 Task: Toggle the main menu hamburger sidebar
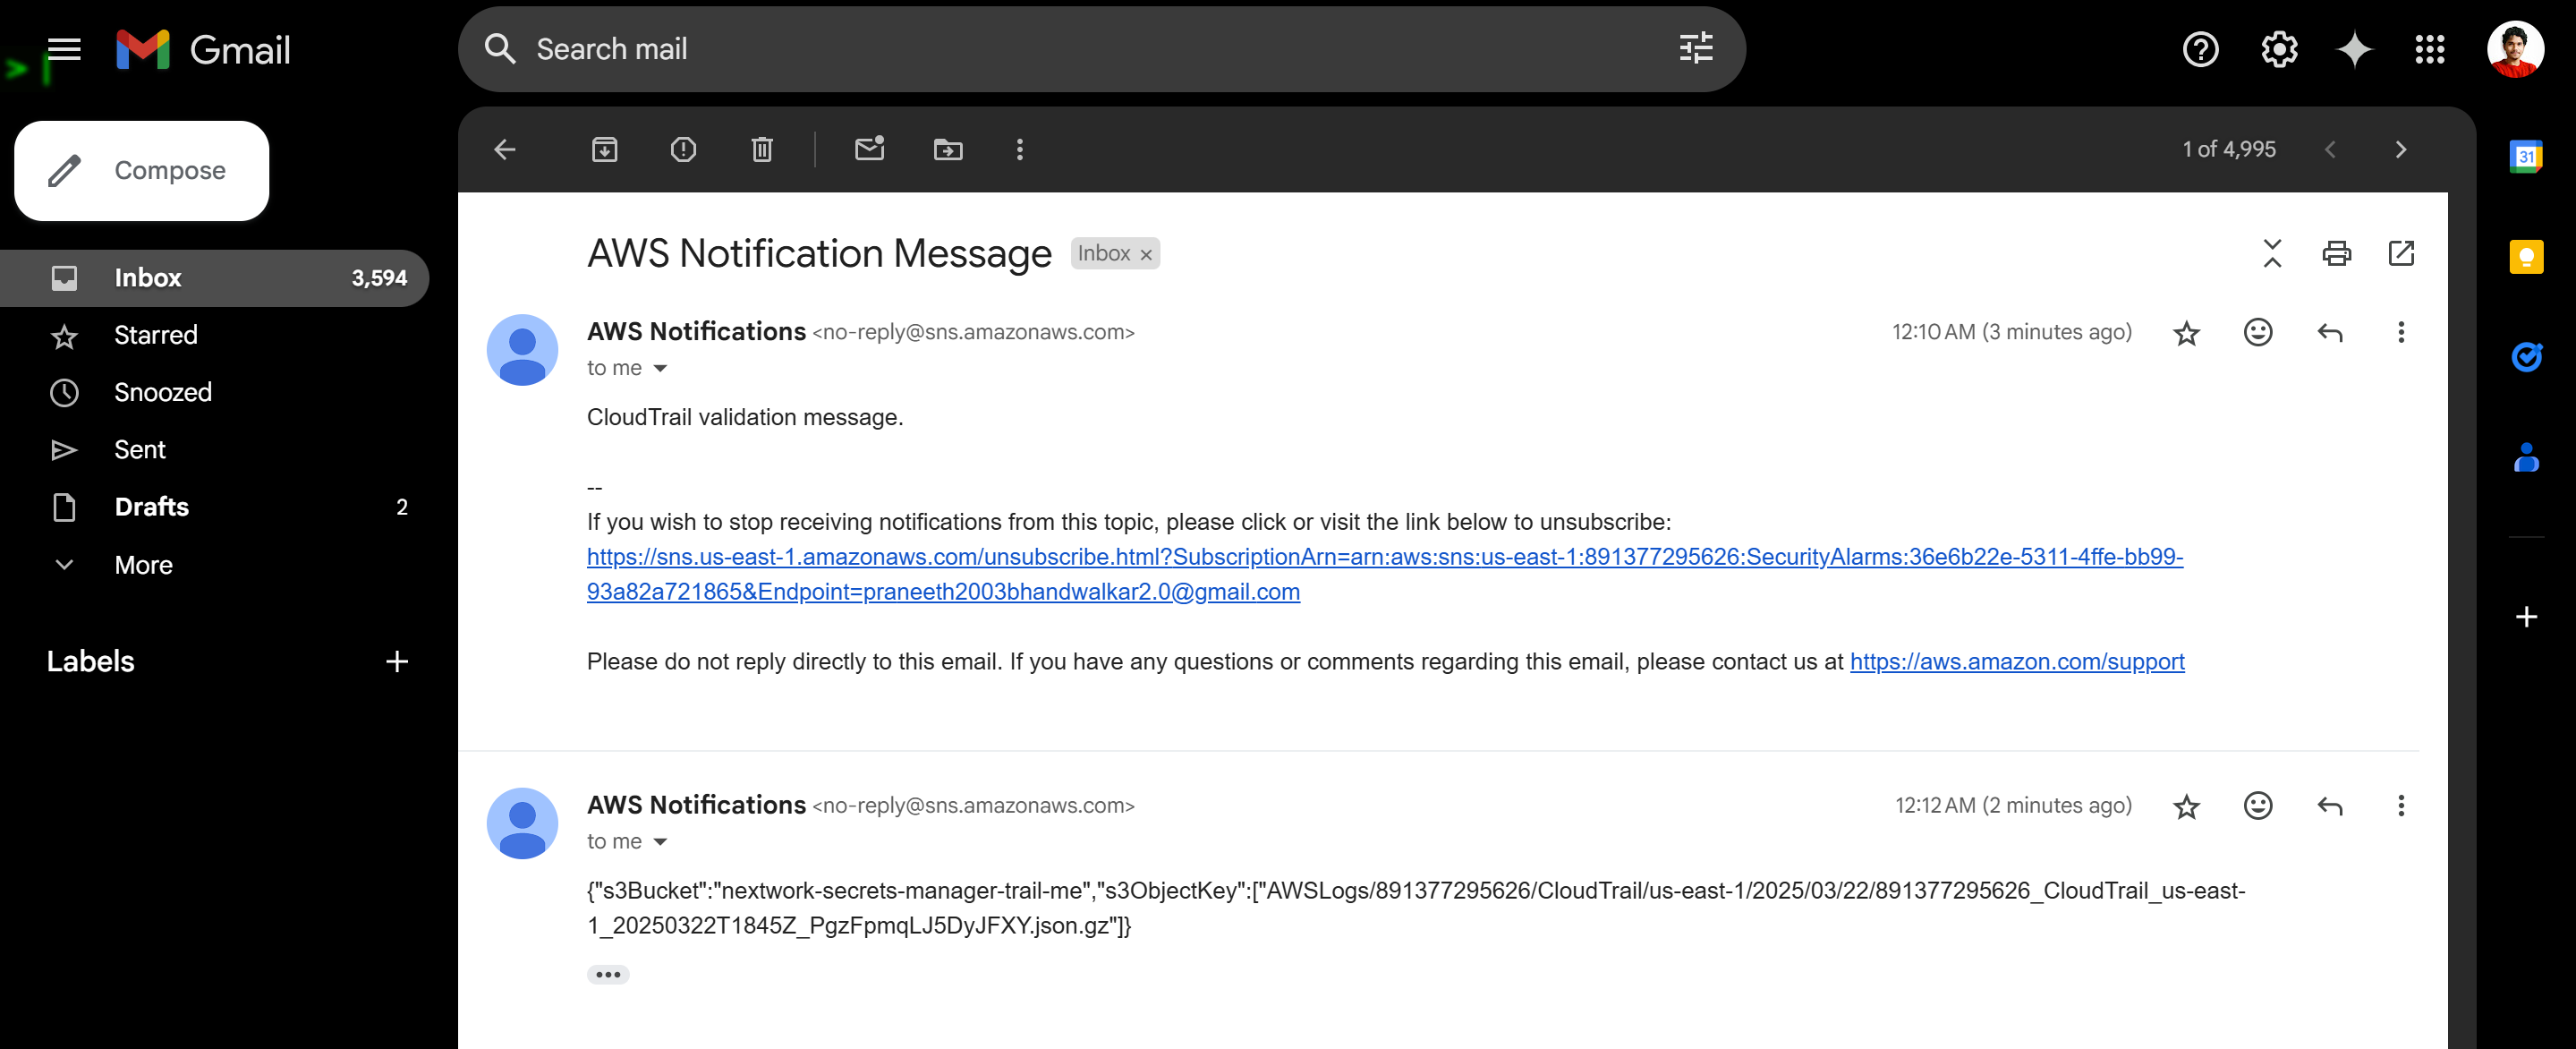click(64, 49)
